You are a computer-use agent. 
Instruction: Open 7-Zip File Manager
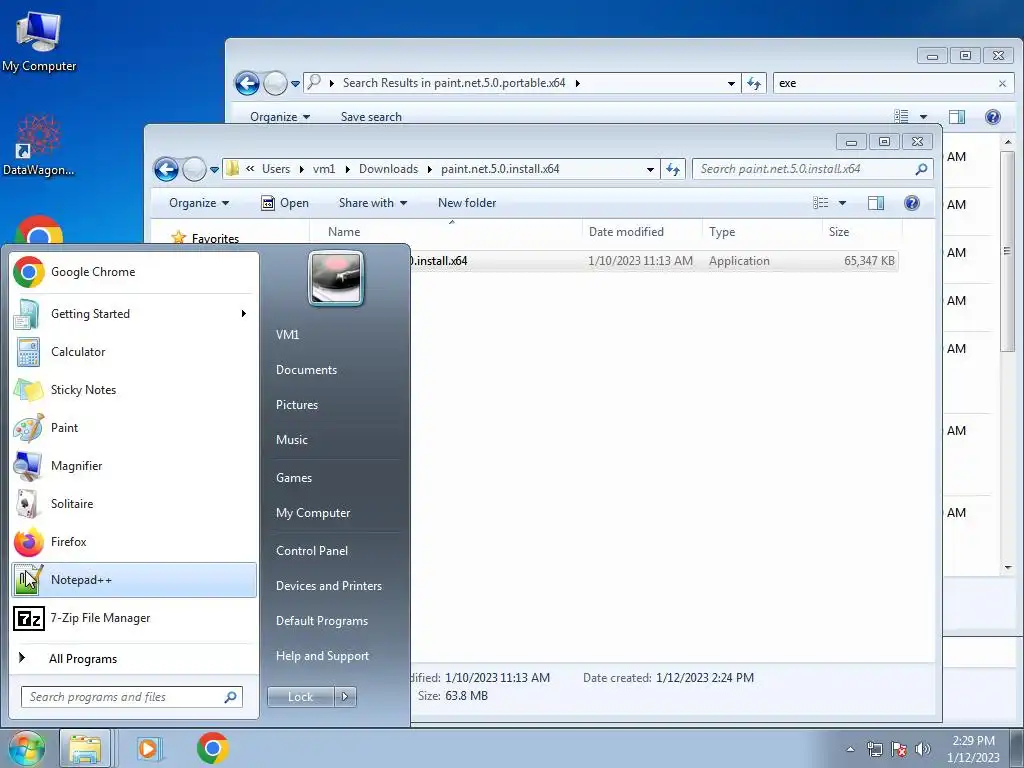tap(134, 618)
